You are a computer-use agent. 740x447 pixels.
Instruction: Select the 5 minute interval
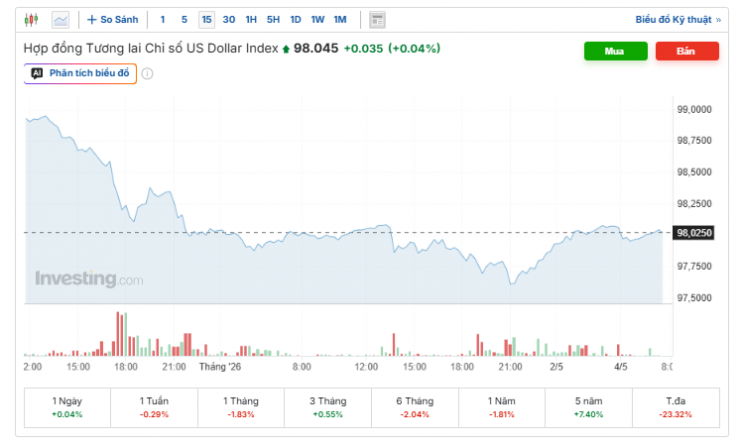pos(184,19)
